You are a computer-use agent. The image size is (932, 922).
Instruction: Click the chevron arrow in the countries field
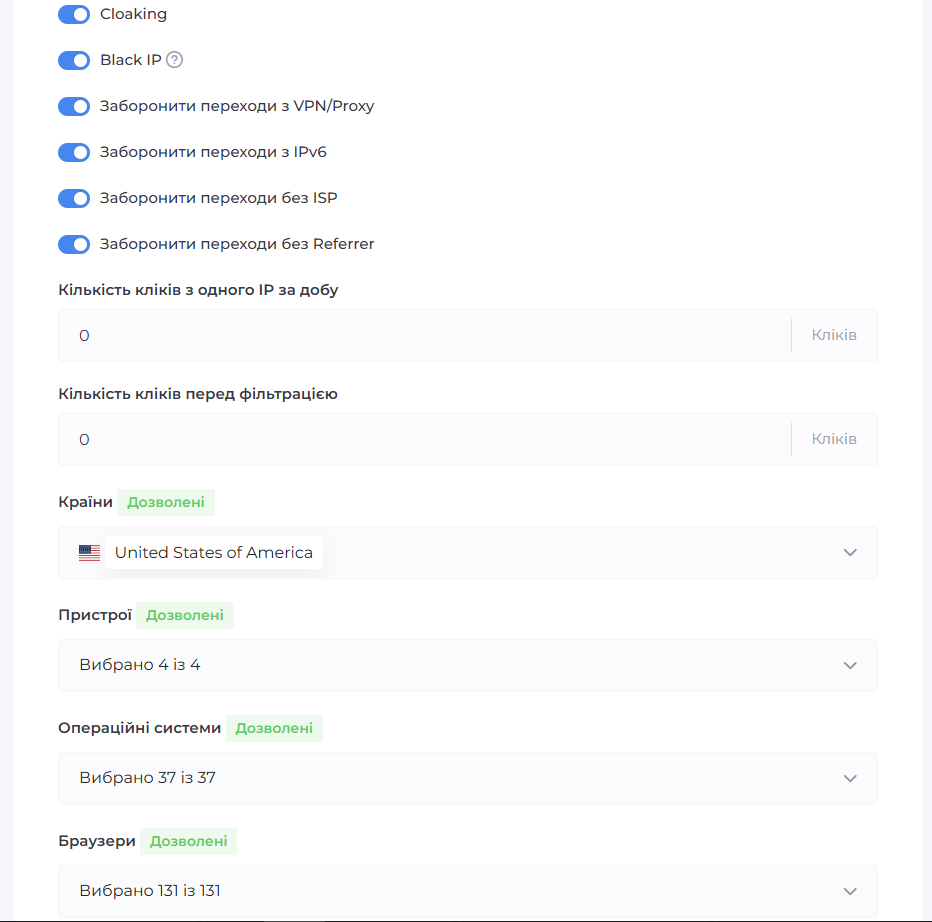coord(850,553)
